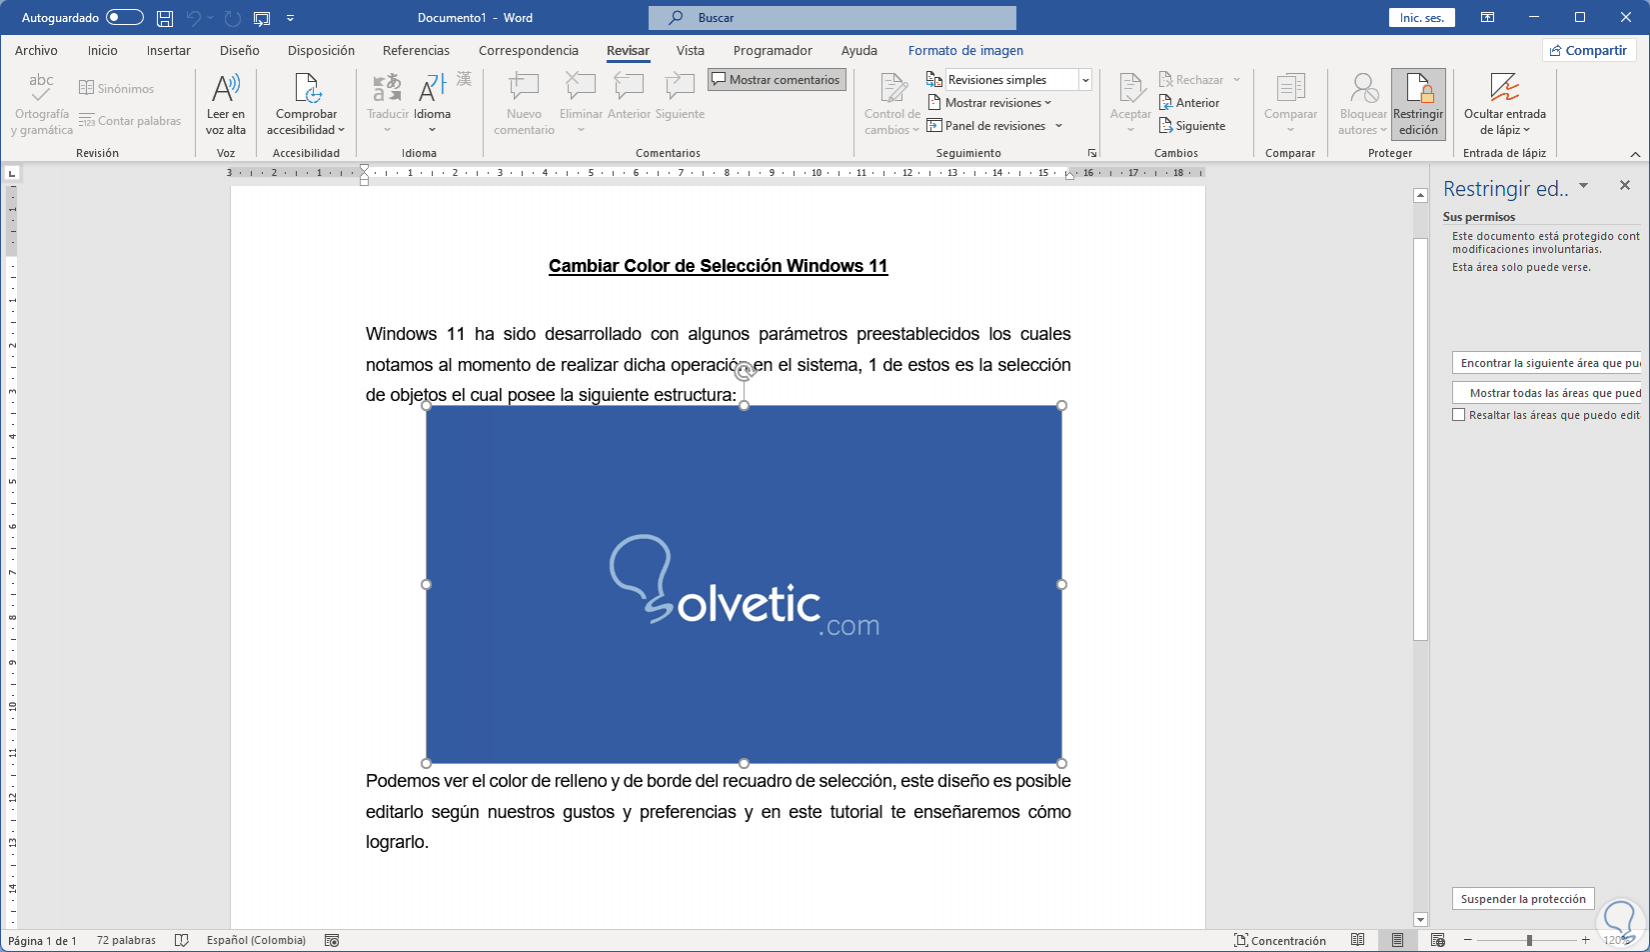
Task: Select the Solvetic image in document
Action: click(x=744, y=584)
